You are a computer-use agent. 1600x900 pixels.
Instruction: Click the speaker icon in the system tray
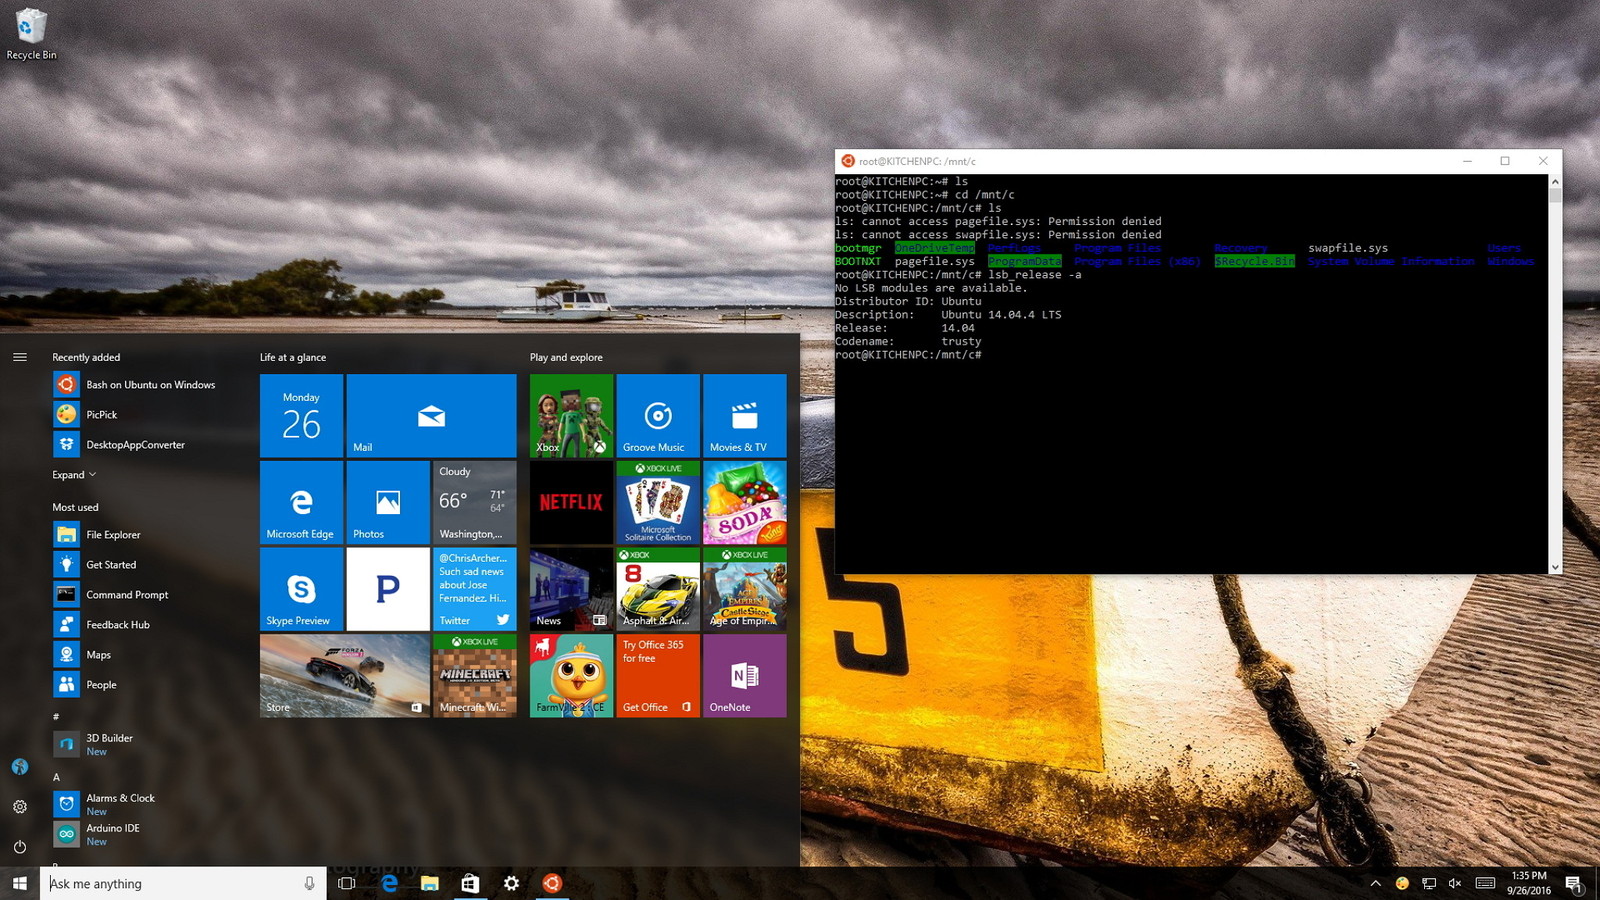(x=1456, y=883)
